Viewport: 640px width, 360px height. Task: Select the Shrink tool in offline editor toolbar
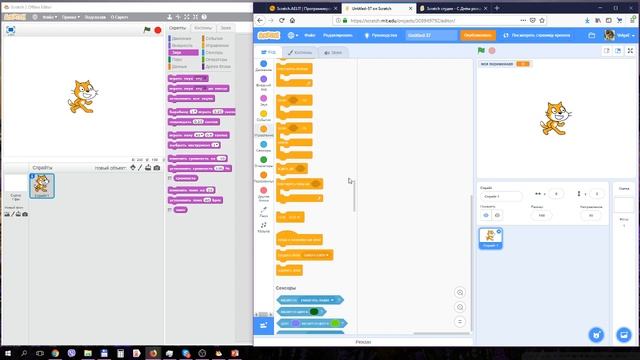point(195,17)
